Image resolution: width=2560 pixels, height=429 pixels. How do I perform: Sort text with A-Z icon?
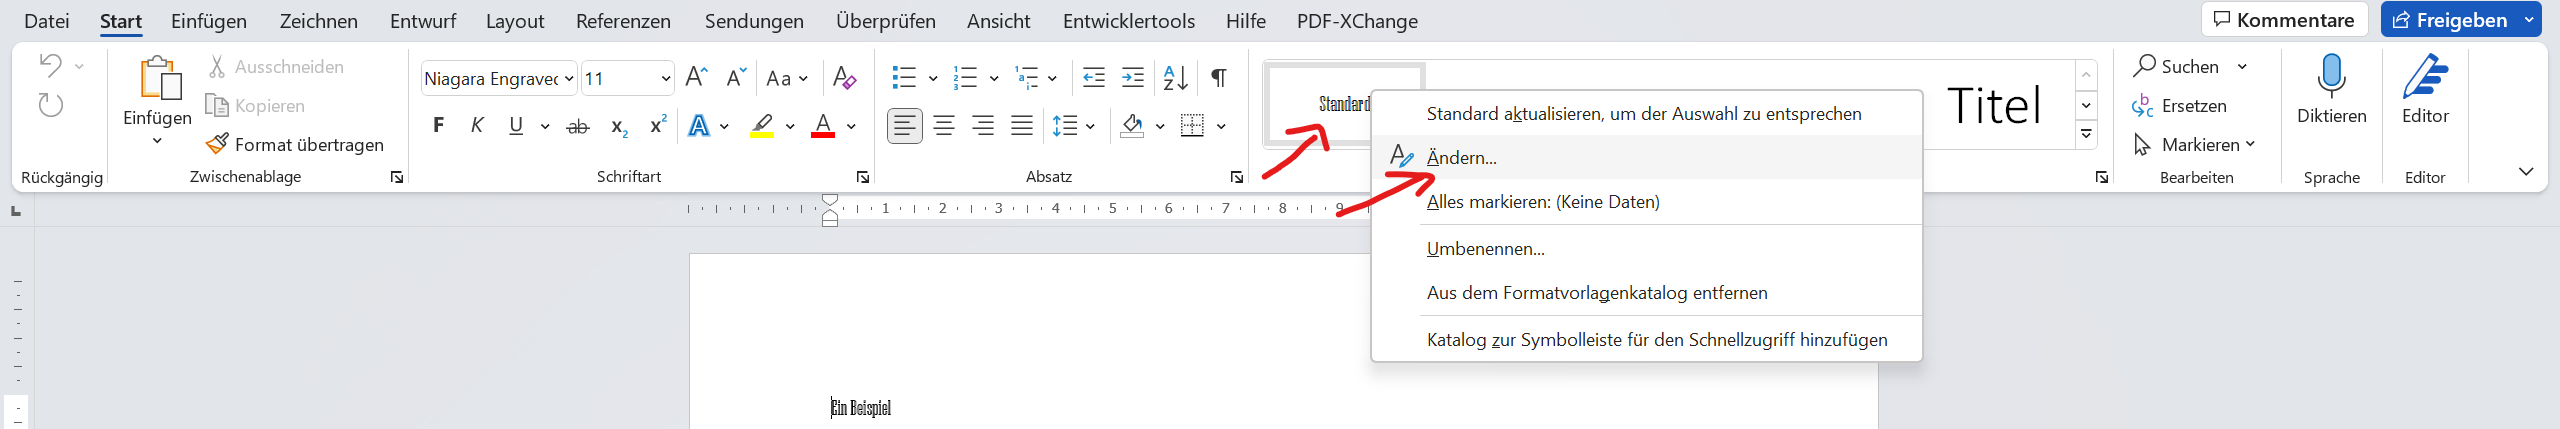(x=1176, y=77)
